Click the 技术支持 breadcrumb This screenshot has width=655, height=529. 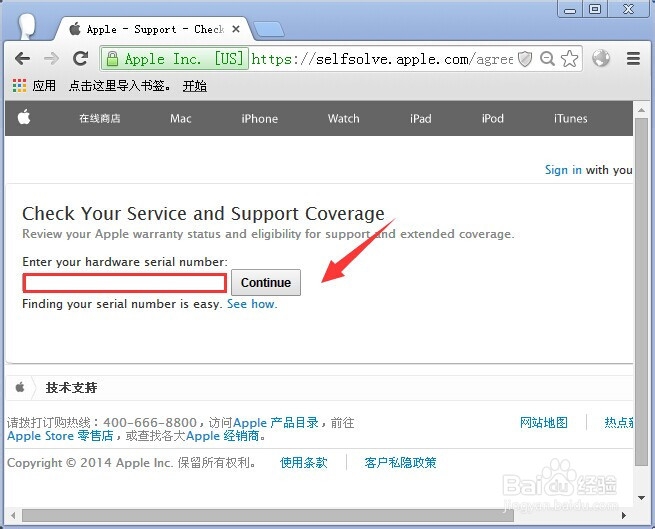tap(71, 388)
